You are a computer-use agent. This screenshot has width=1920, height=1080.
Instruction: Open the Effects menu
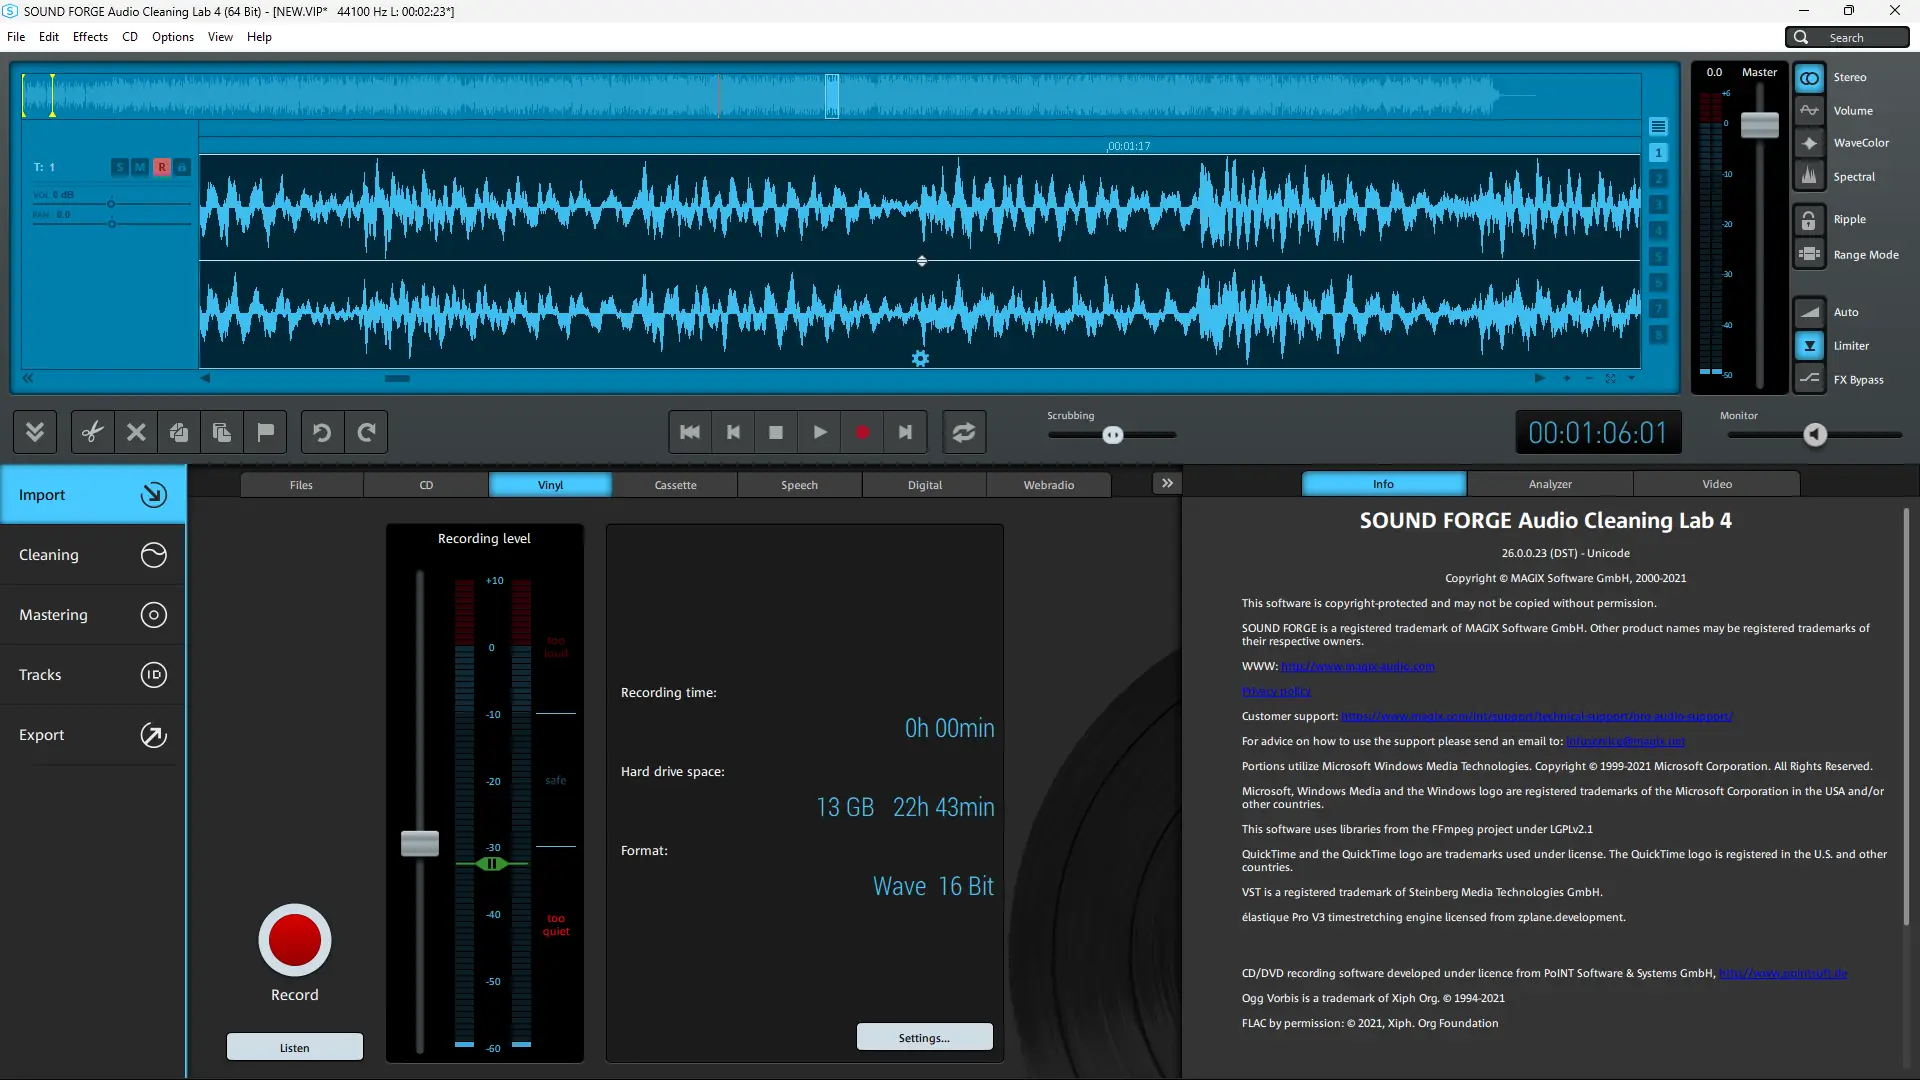(90, 37)
